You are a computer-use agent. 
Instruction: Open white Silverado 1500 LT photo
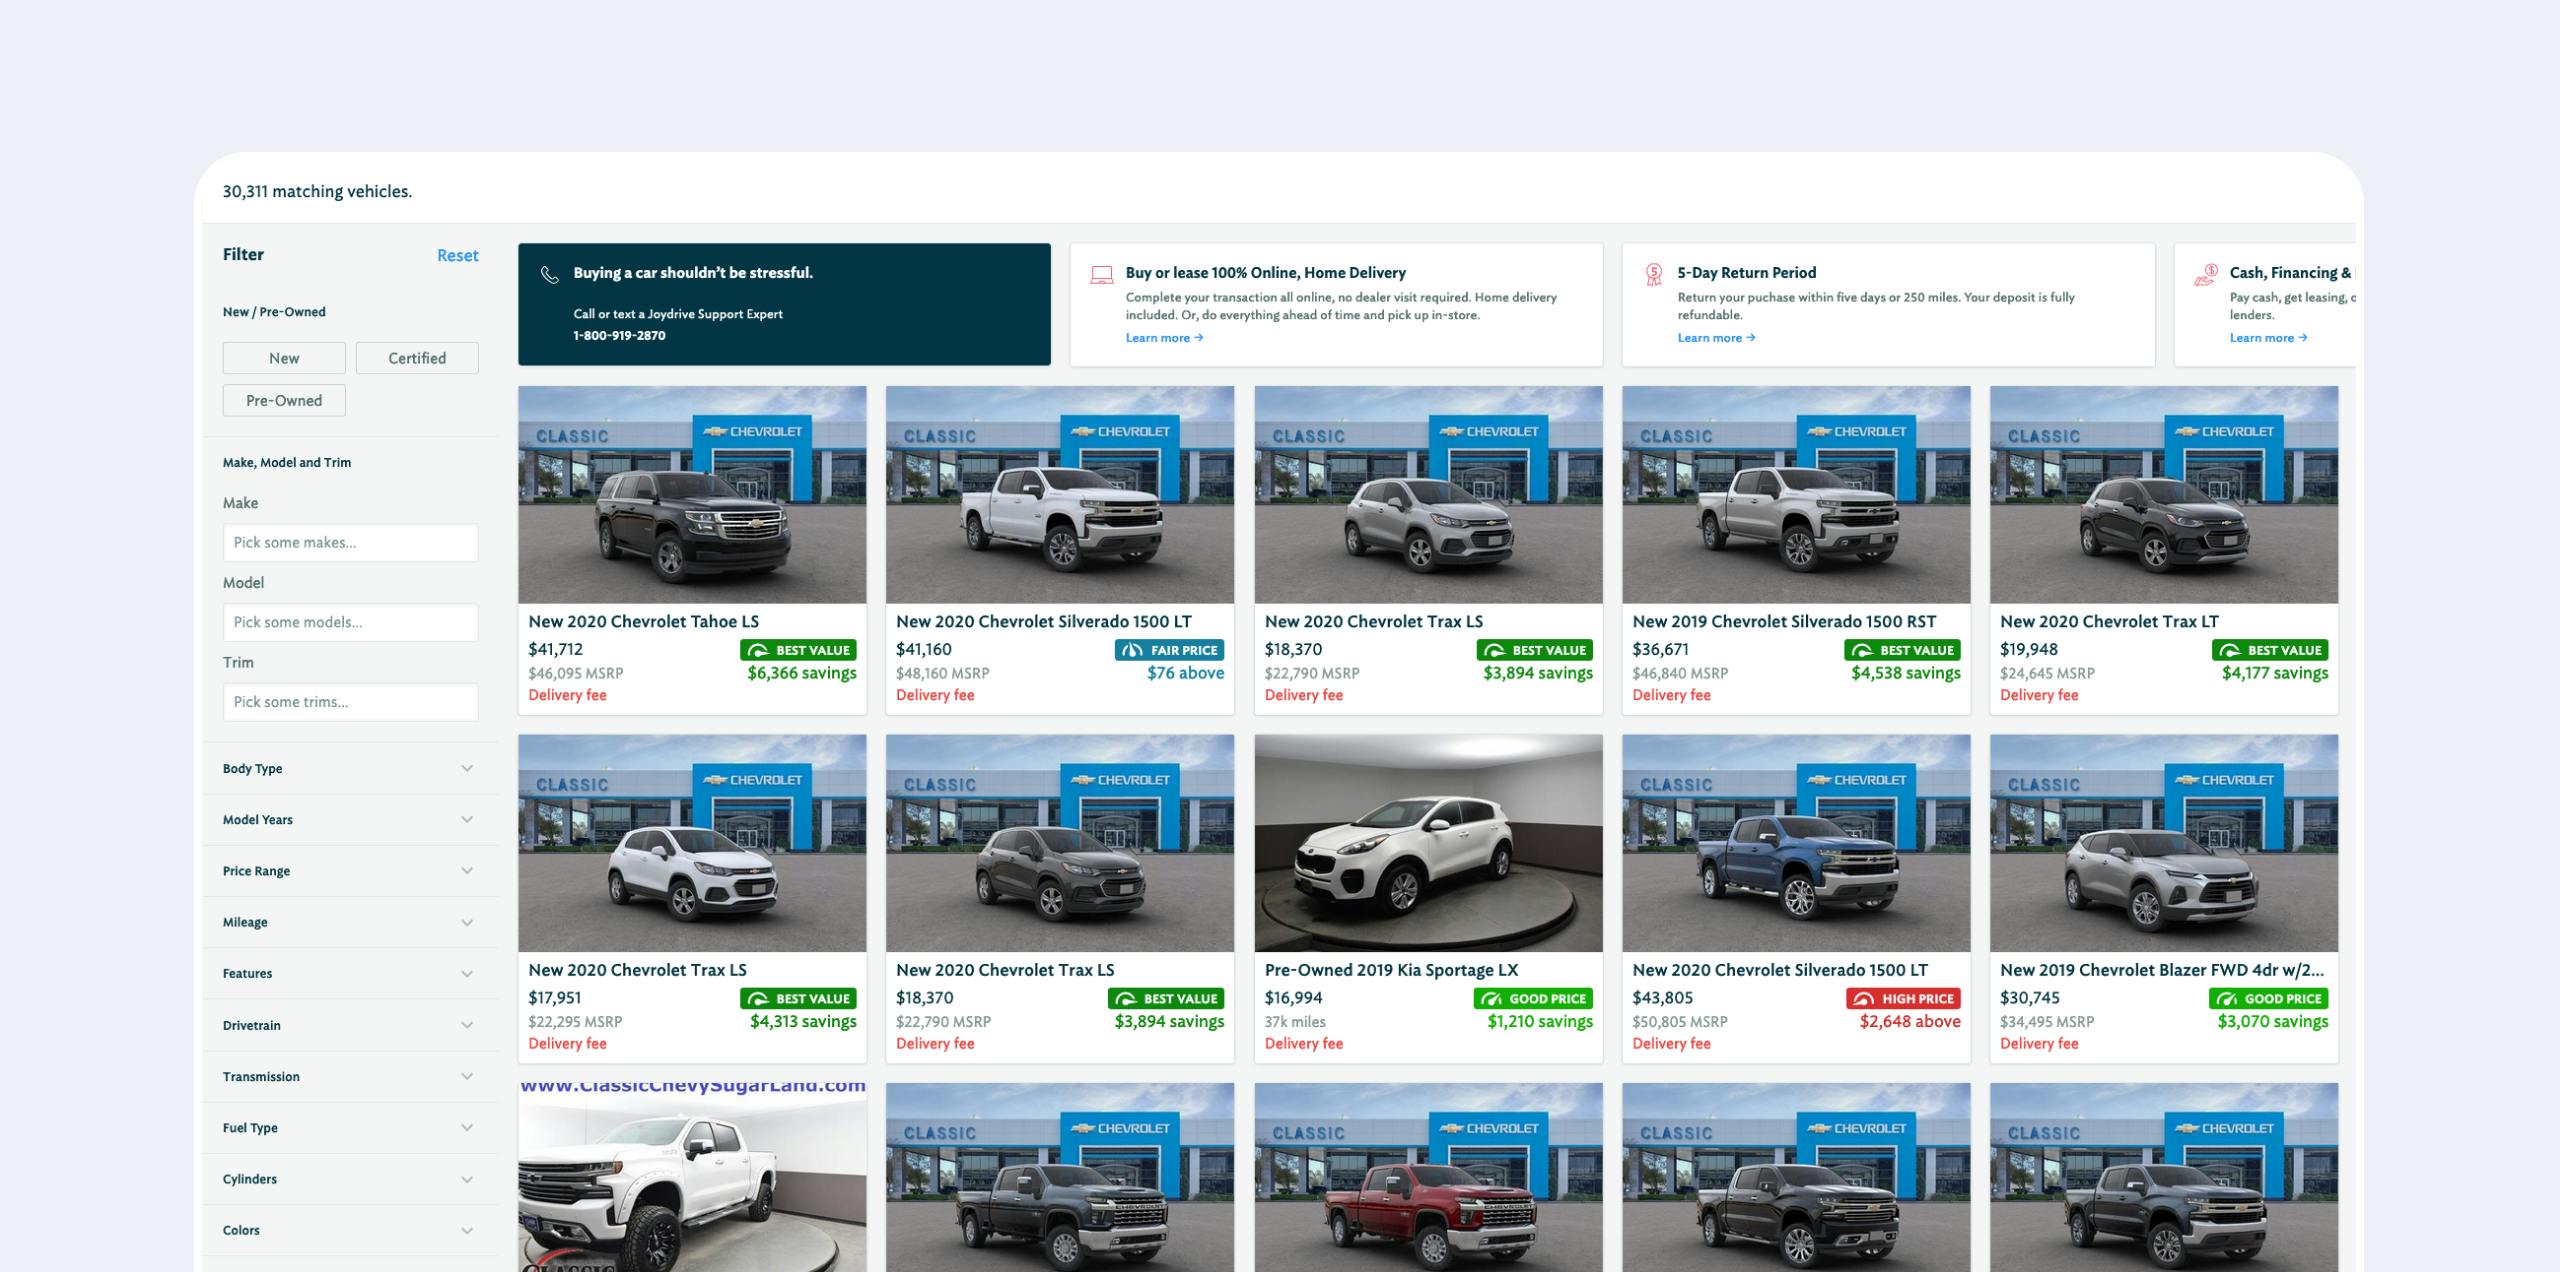point(1060,495)
